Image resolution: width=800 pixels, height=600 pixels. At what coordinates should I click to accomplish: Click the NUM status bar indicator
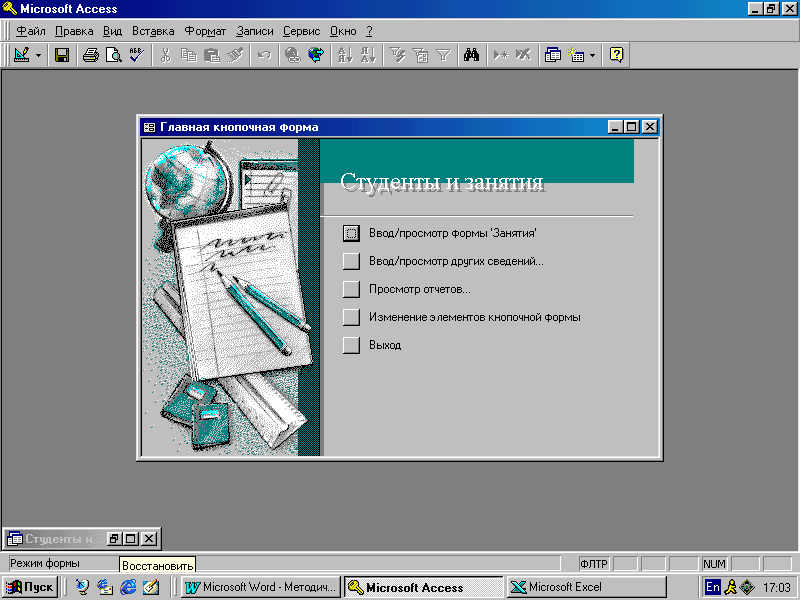tap(714, 564)
